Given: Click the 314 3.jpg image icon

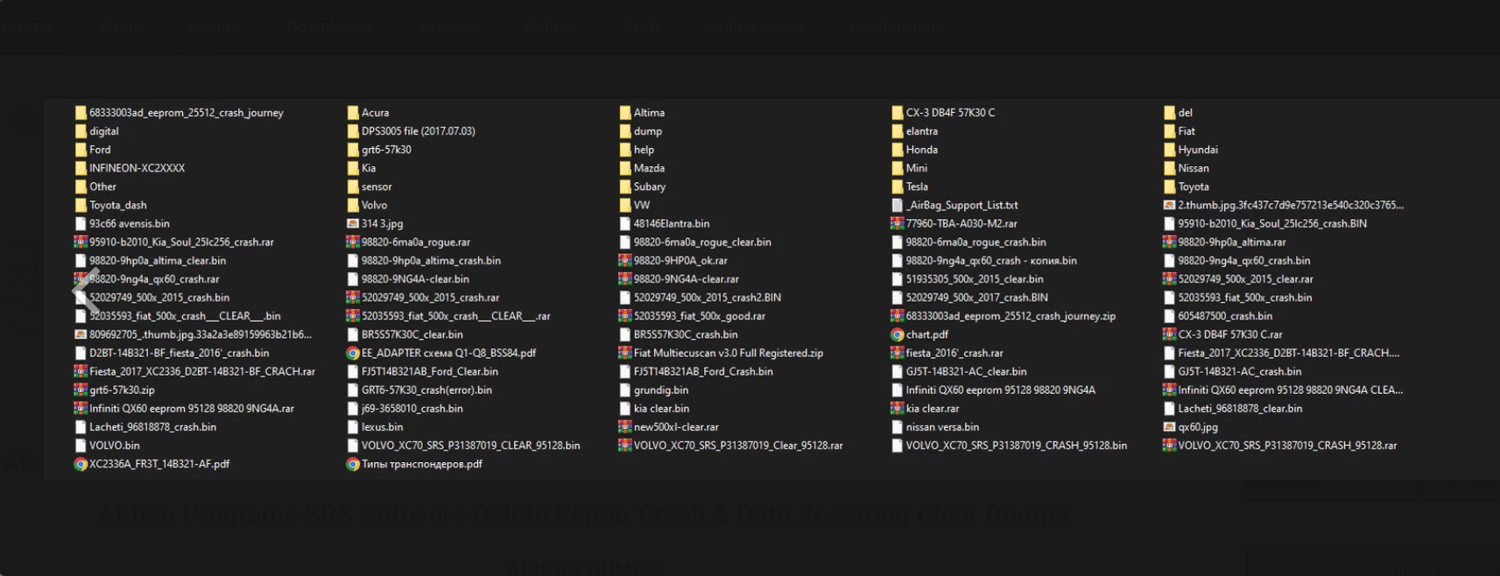Looking at the screenshot, I should tap(353, 224).
